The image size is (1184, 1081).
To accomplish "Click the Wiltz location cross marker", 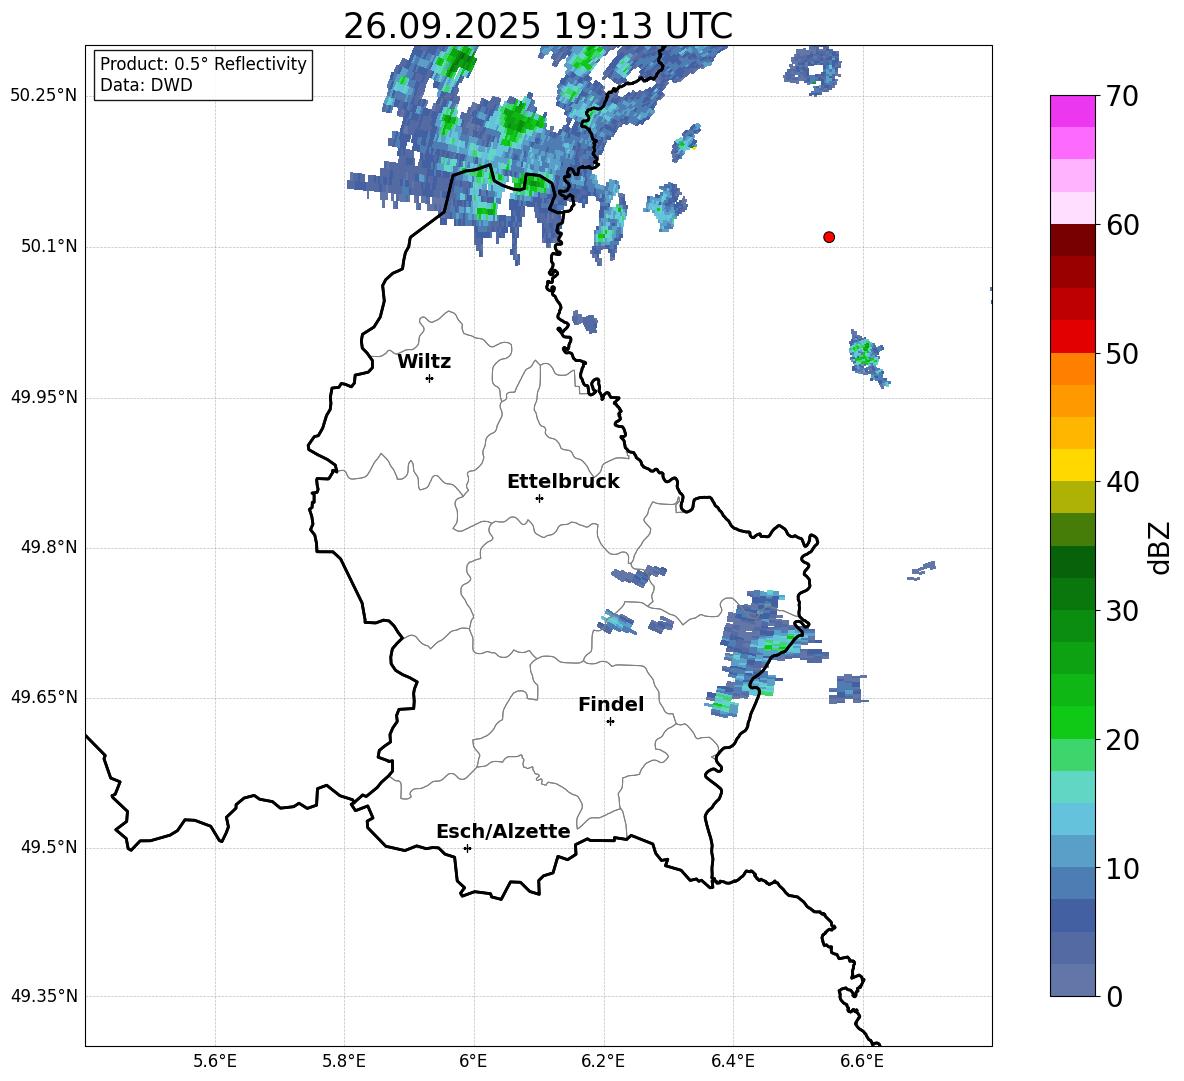I will 430,378.
